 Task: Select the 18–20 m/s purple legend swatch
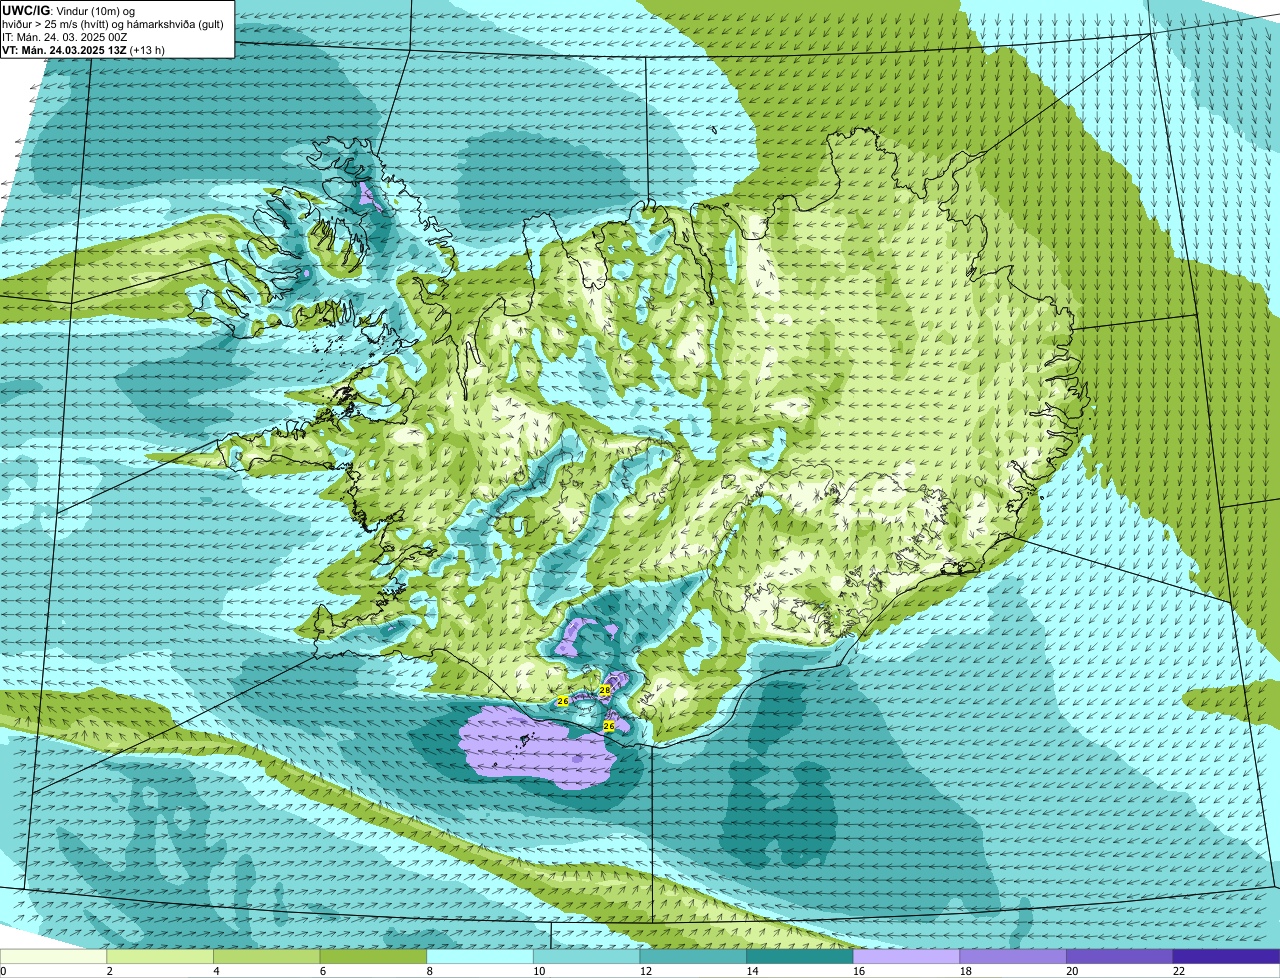(1013, 957)
